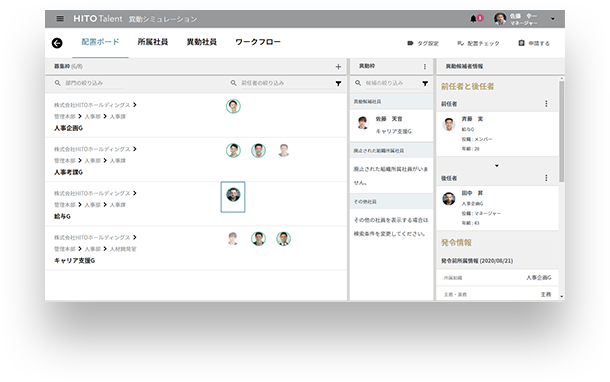Open user account dropdown arrow
The height and width of the screenshot is (382, 610).
pyautogui.click(x=553, y=19)
